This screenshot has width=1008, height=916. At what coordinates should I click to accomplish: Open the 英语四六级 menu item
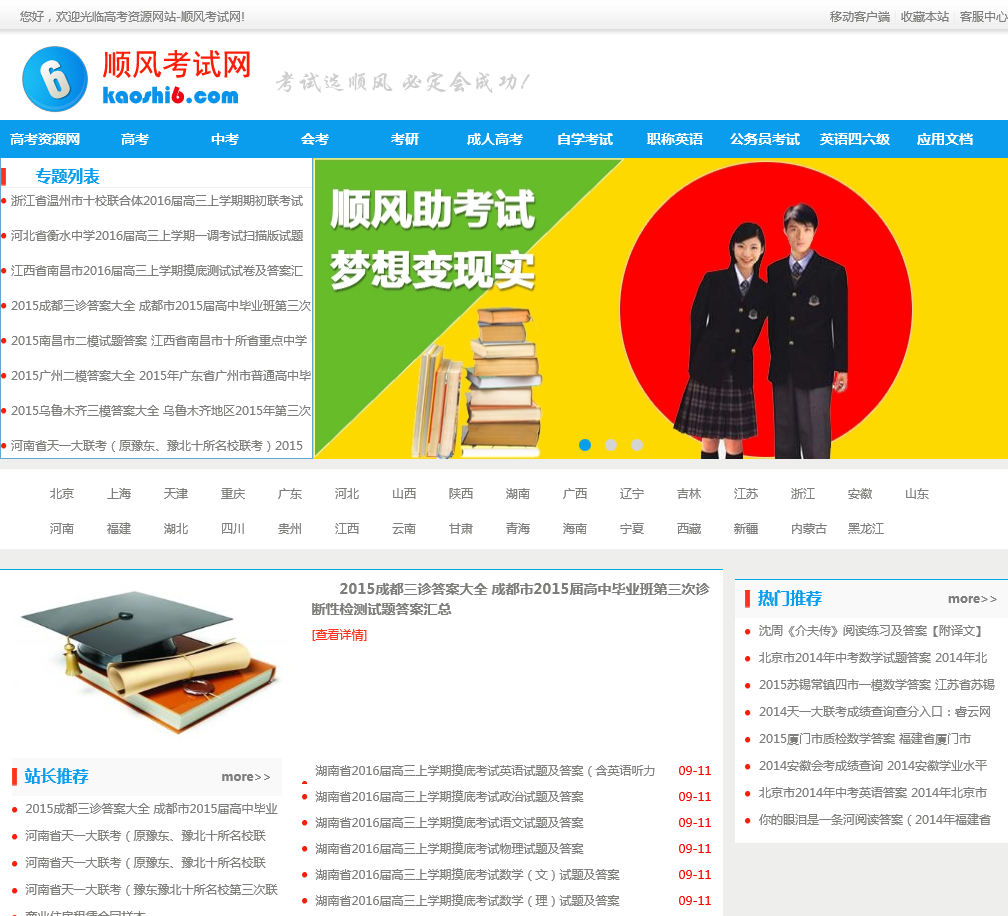tap(855, 139)
